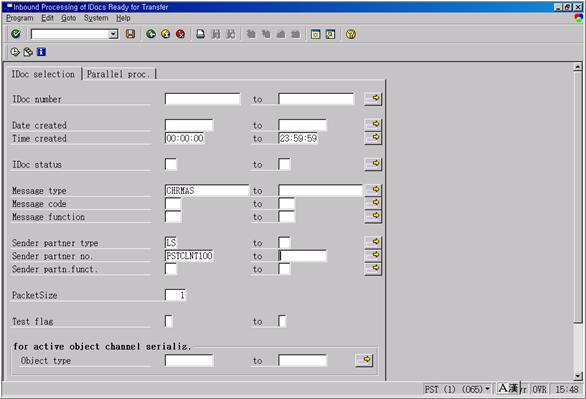Open the Goto menu

[68, 18]
